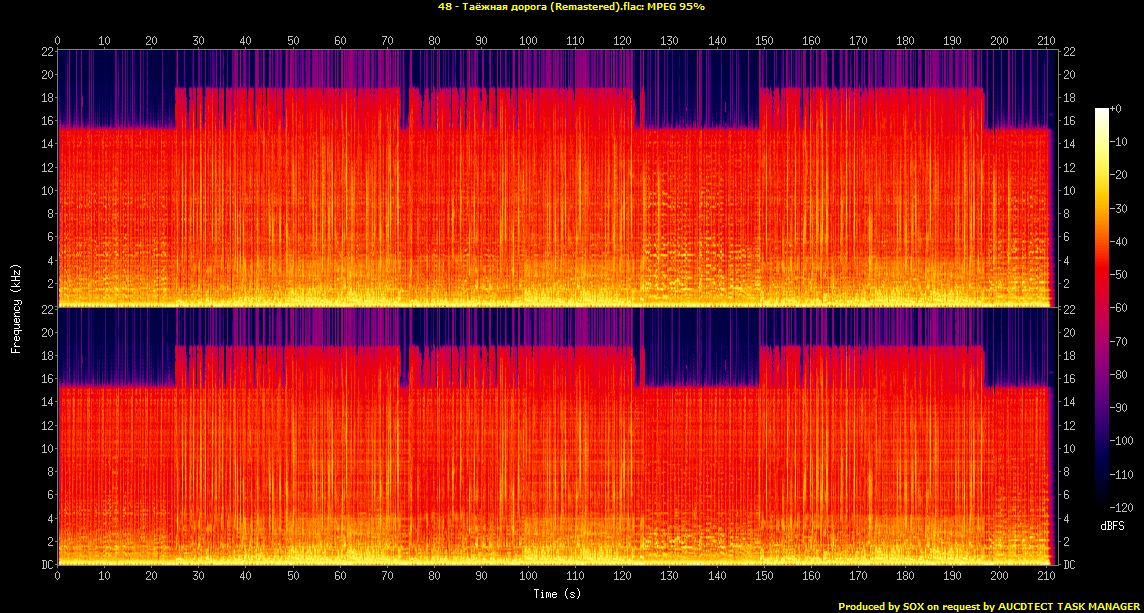Click the DC label at bottom-left axis
This screenshot has width=1144, height=613.
(47, 565)
